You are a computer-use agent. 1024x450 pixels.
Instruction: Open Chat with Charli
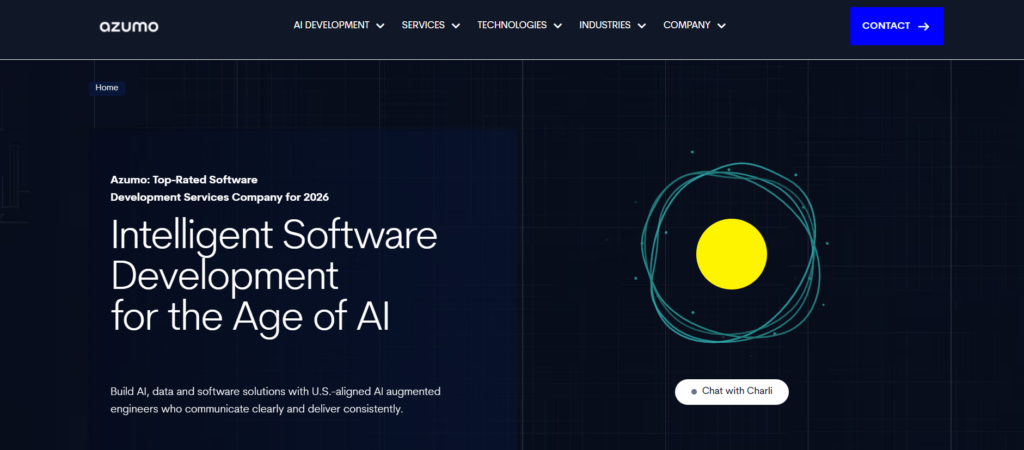[x=731, y=392]
